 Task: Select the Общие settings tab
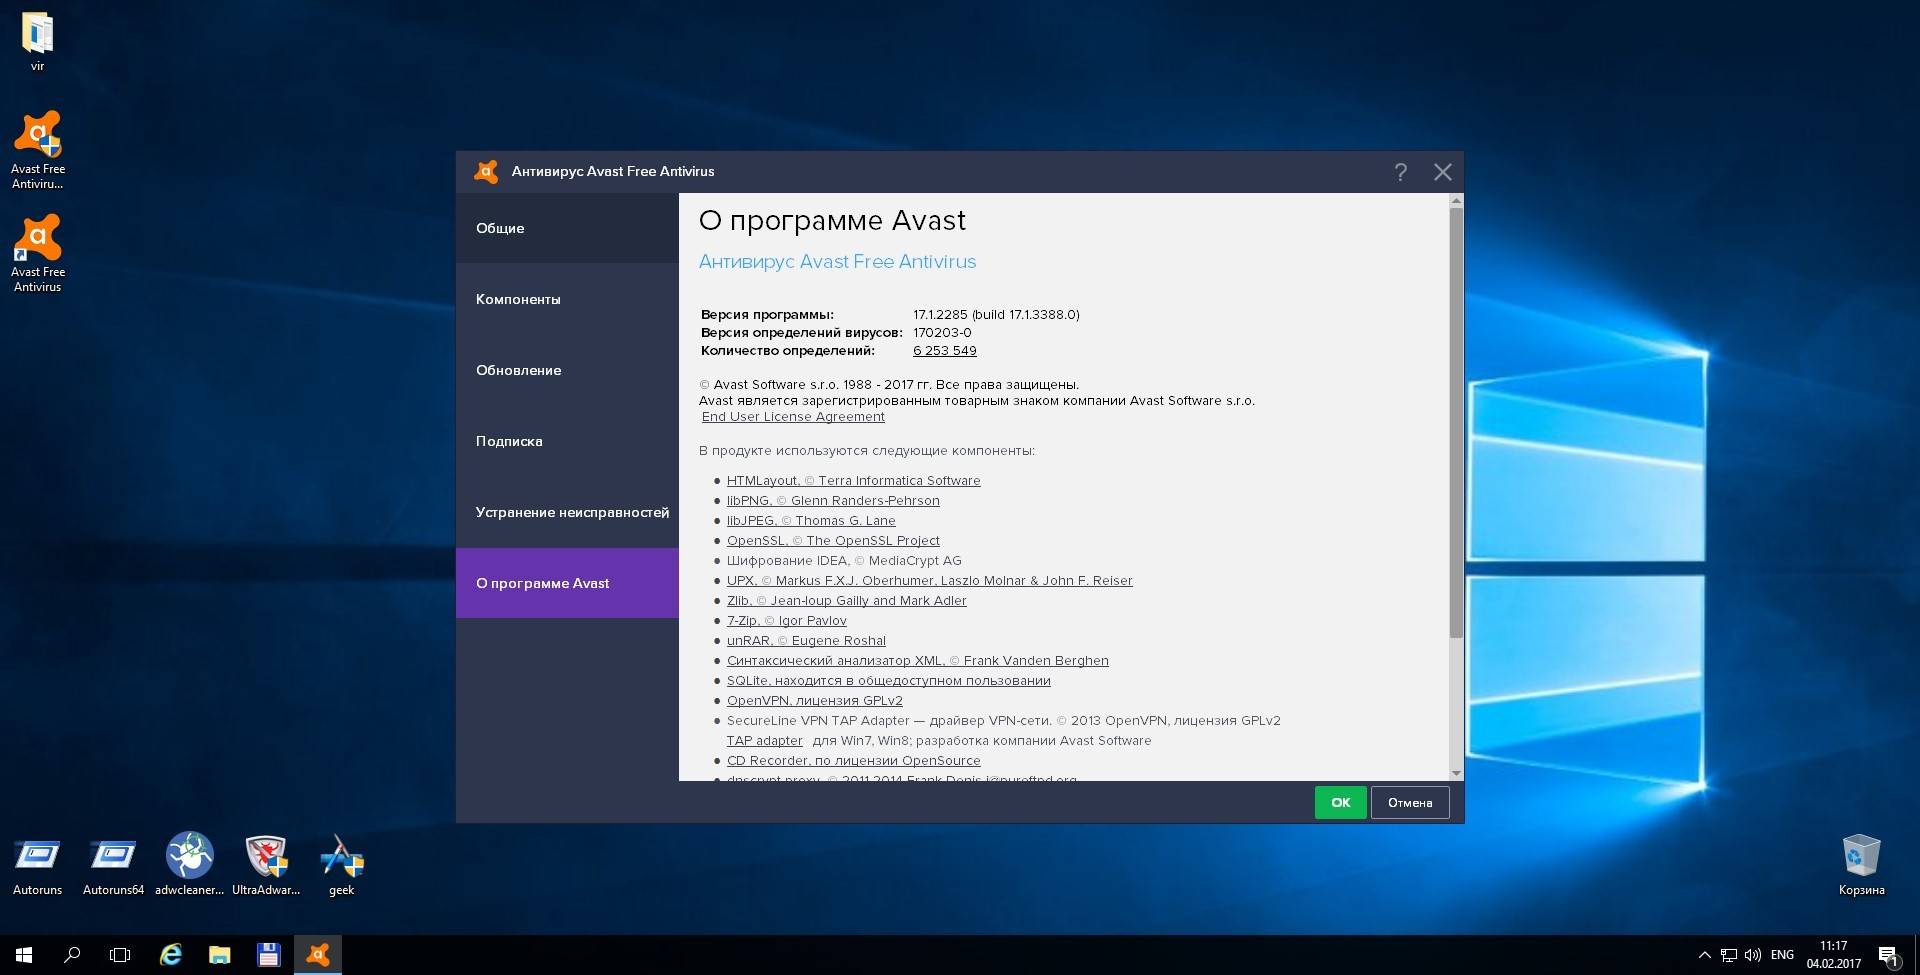[x=567, y=228]
